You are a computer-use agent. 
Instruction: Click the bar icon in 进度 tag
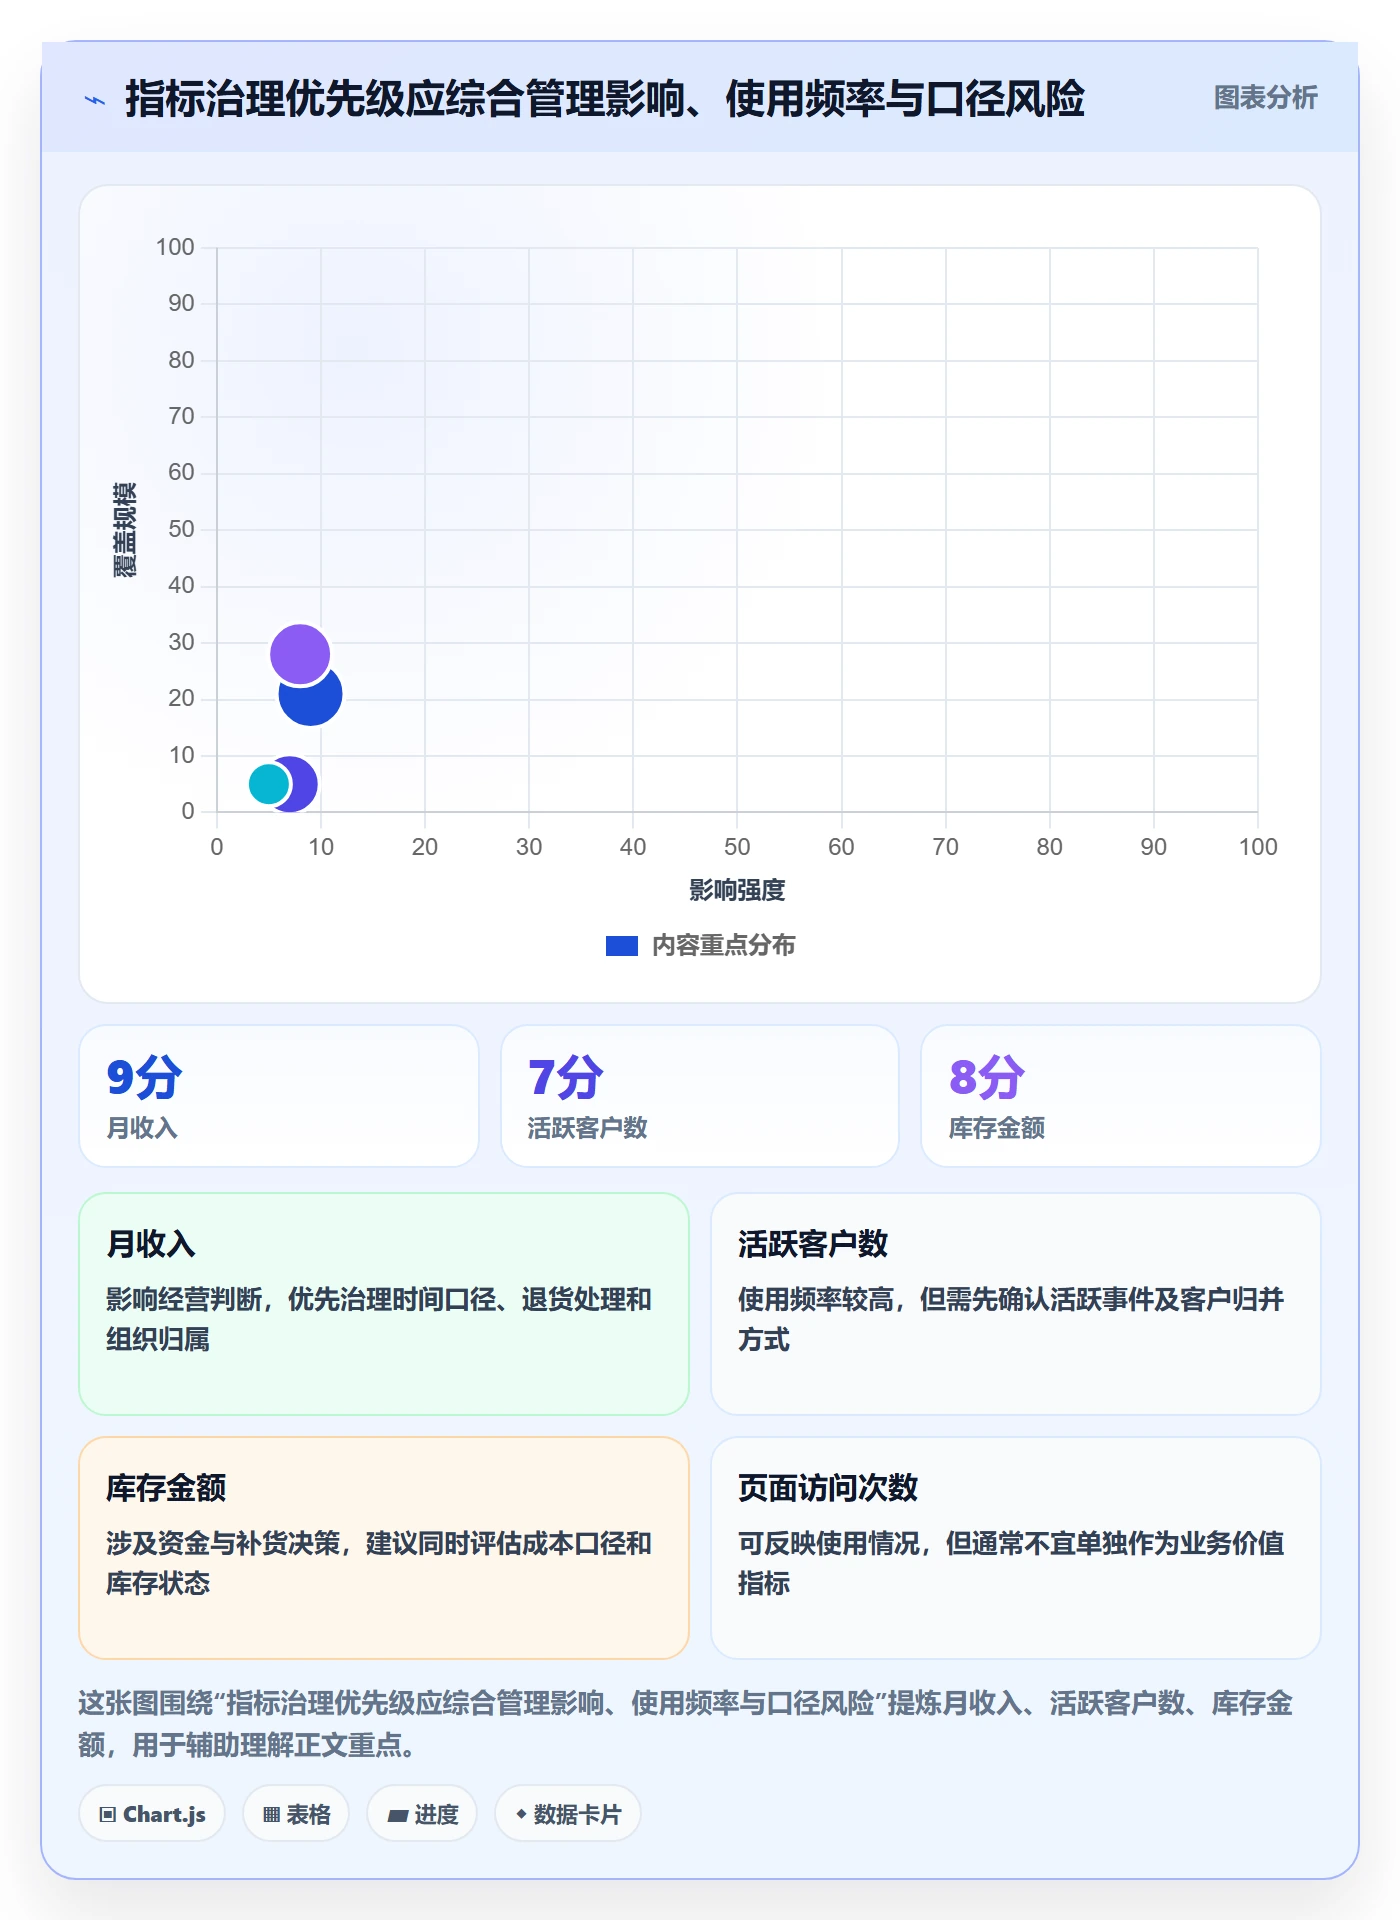point(397,1816)
